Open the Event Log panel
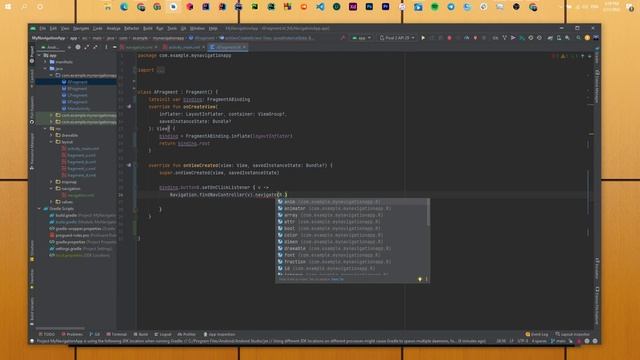 point(537,334)
